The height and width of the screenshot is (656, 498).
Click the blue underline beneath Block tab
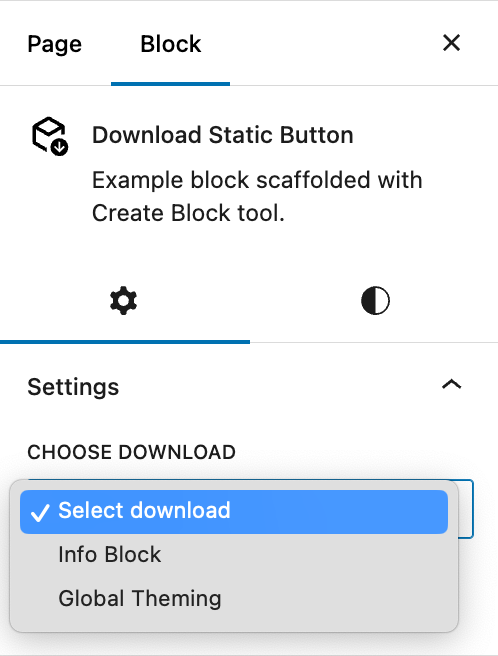tap(170, 84)
